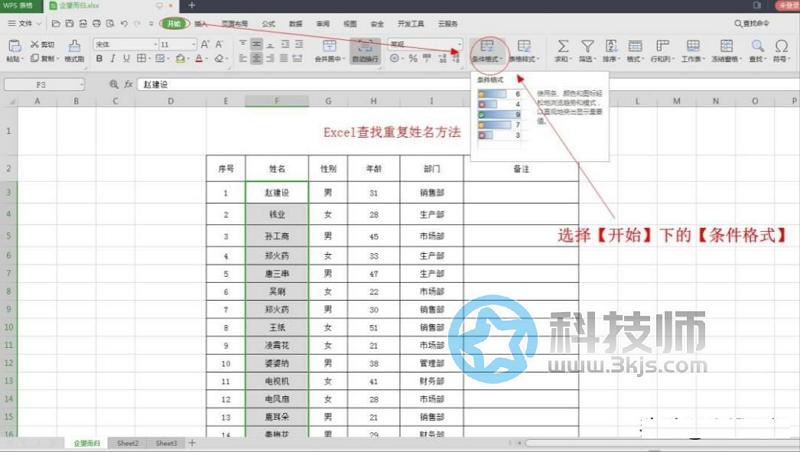Click the Insert Function fx icon
The height and width of the screenshot is (452, 800).
click(128, 84)
